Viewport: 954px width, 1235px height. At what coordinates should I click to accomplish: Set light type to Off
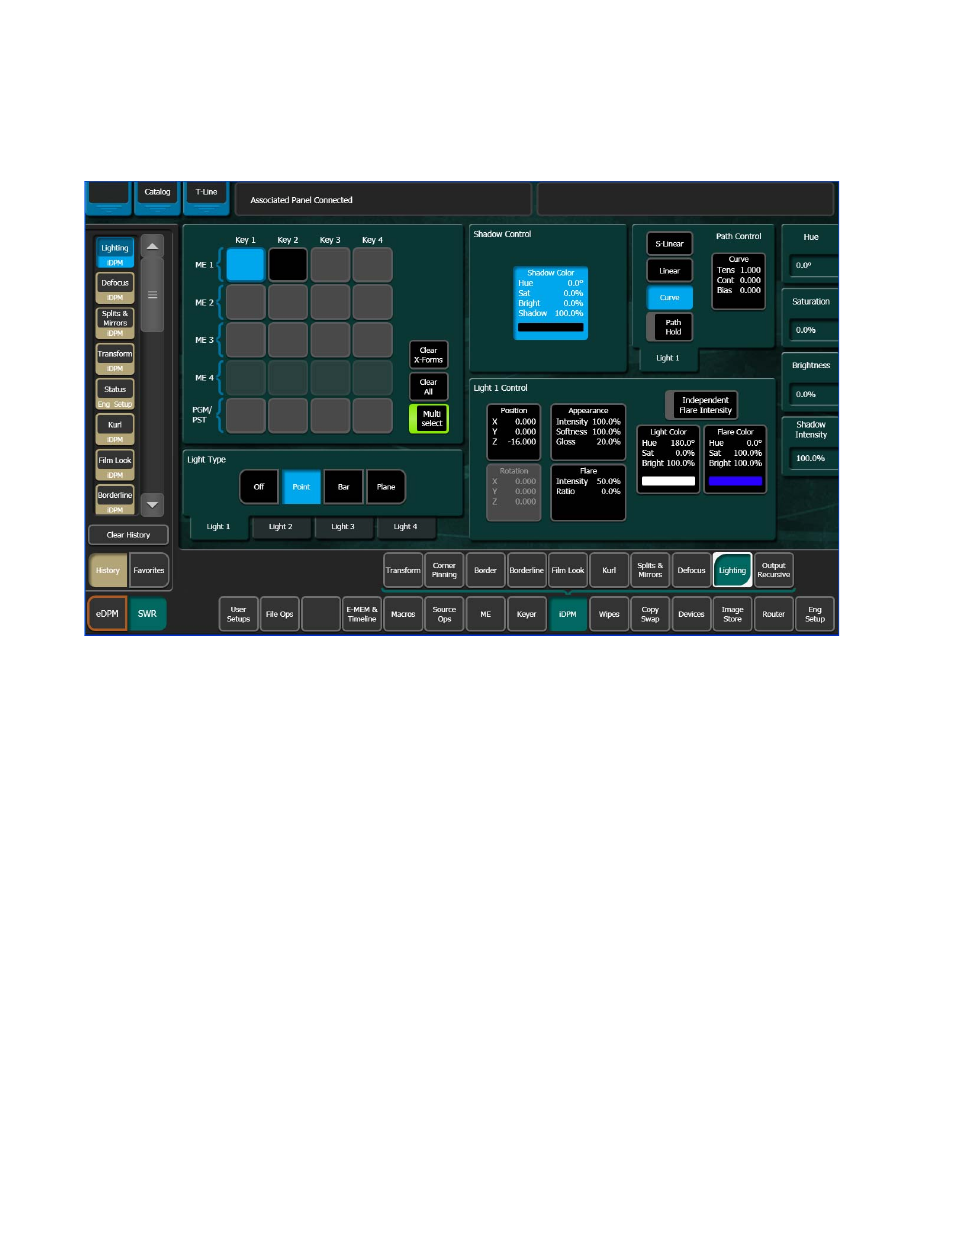(259, 487)
